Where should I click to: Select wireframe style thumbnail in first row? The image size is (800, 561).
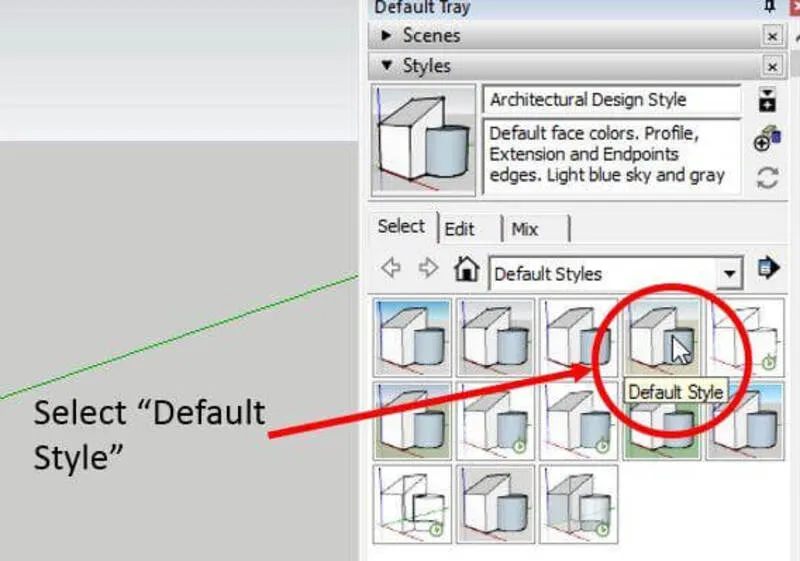point(745,338)
